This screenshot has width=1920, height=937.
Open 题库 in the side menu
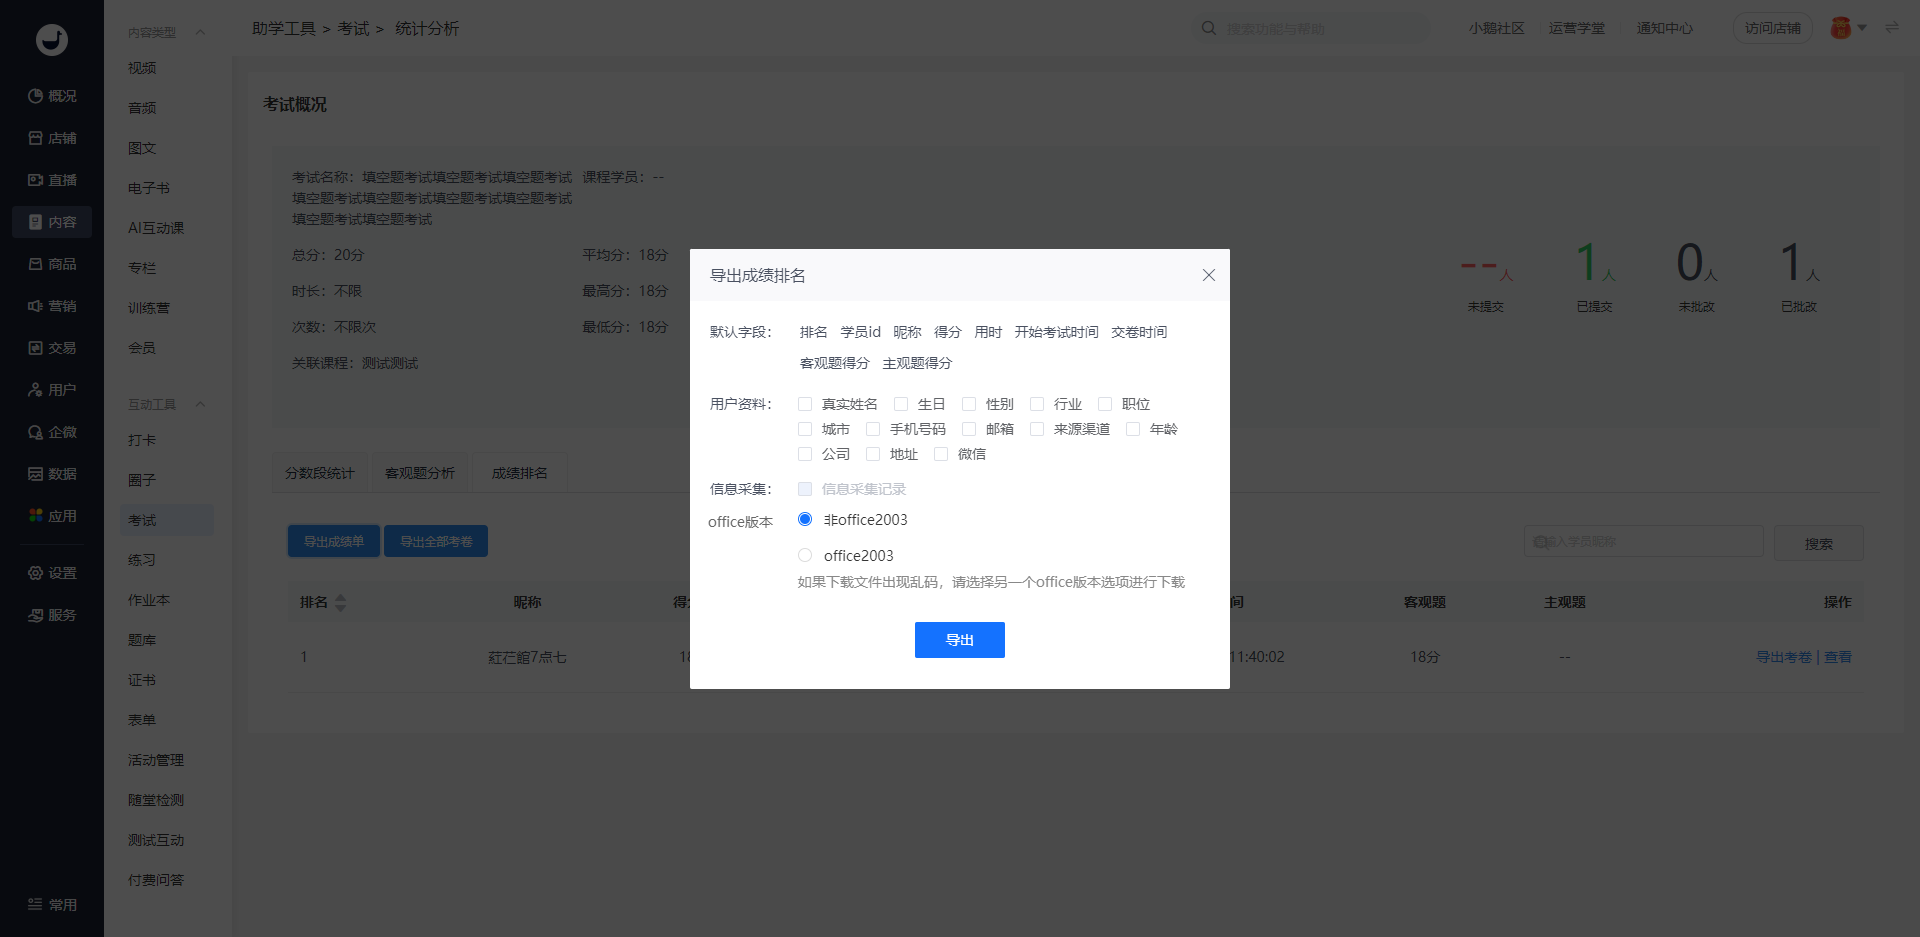[x=142, y=640]
